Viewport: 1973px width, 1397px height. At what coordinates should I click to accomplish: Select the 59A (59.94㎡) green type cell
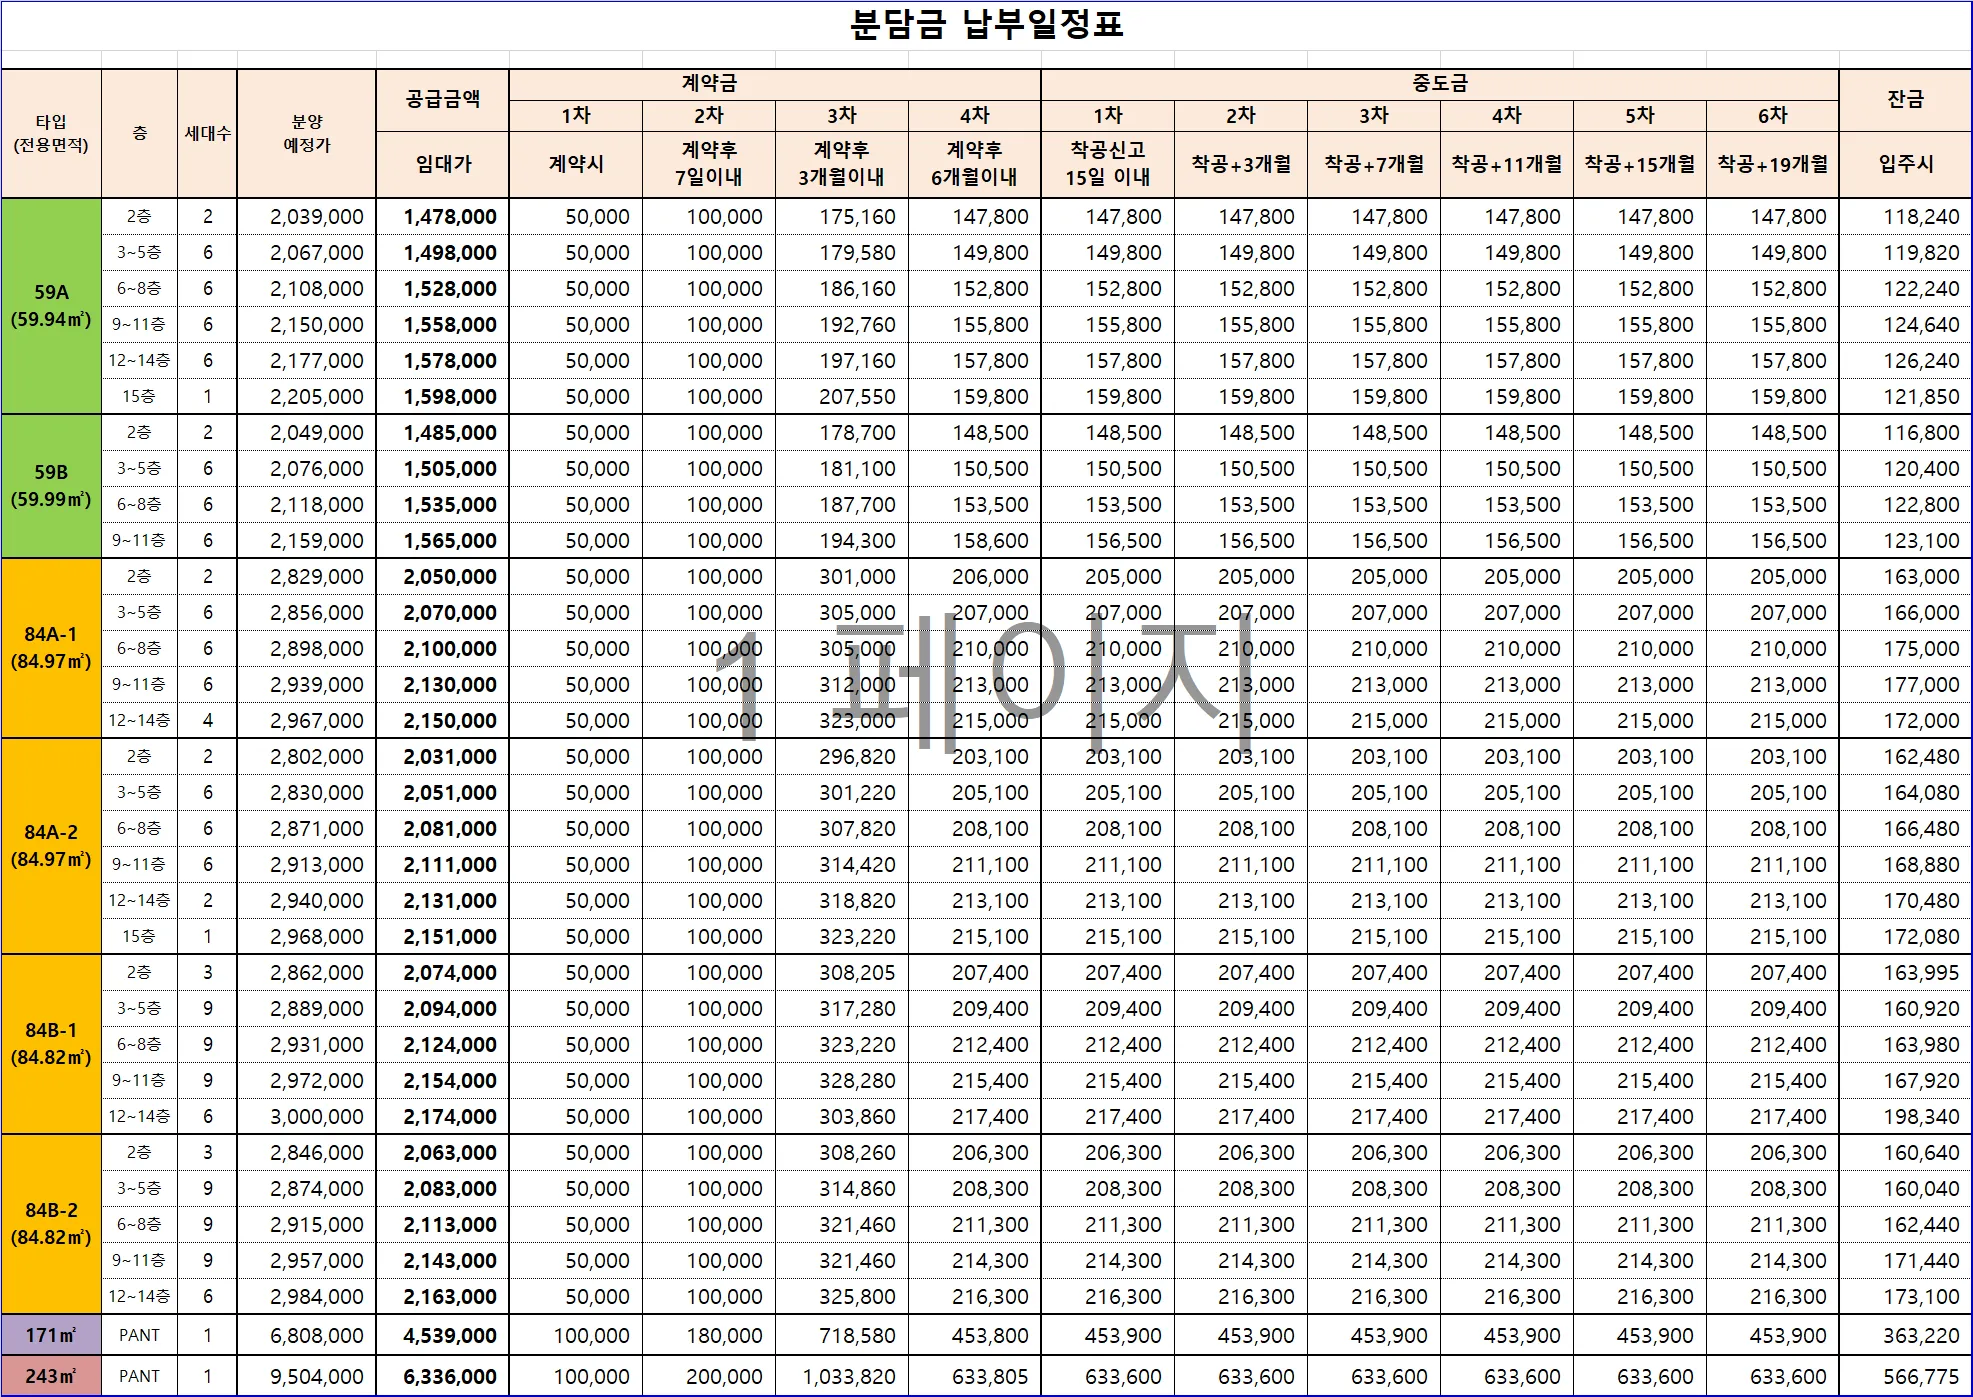pos(51,306)
